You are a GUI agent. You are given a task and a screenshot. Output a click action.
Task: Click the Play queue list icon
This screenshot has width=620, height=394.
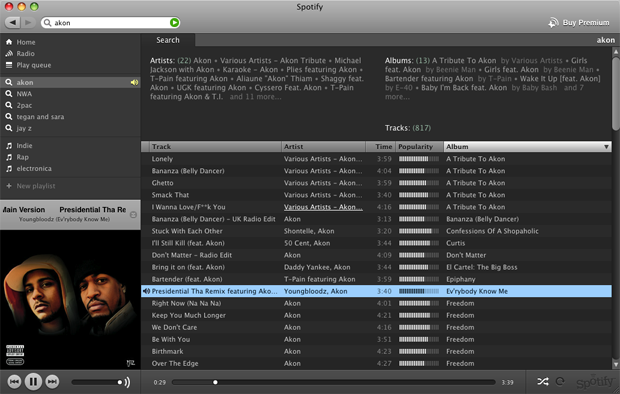(x=9, y=65)
